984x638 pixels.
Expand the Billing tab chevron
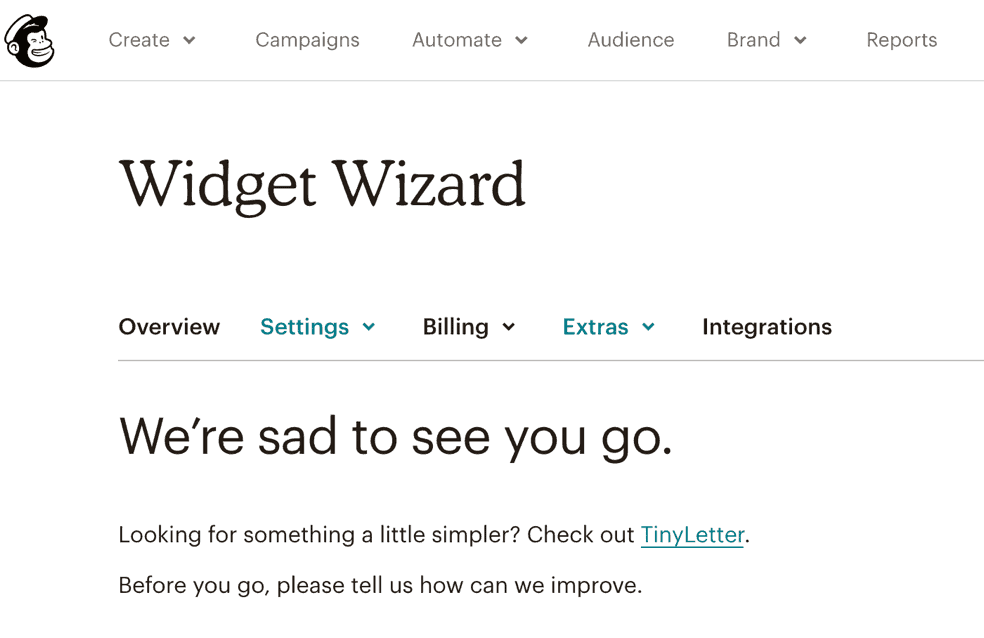pyautogui.click(x=509, y=327)
